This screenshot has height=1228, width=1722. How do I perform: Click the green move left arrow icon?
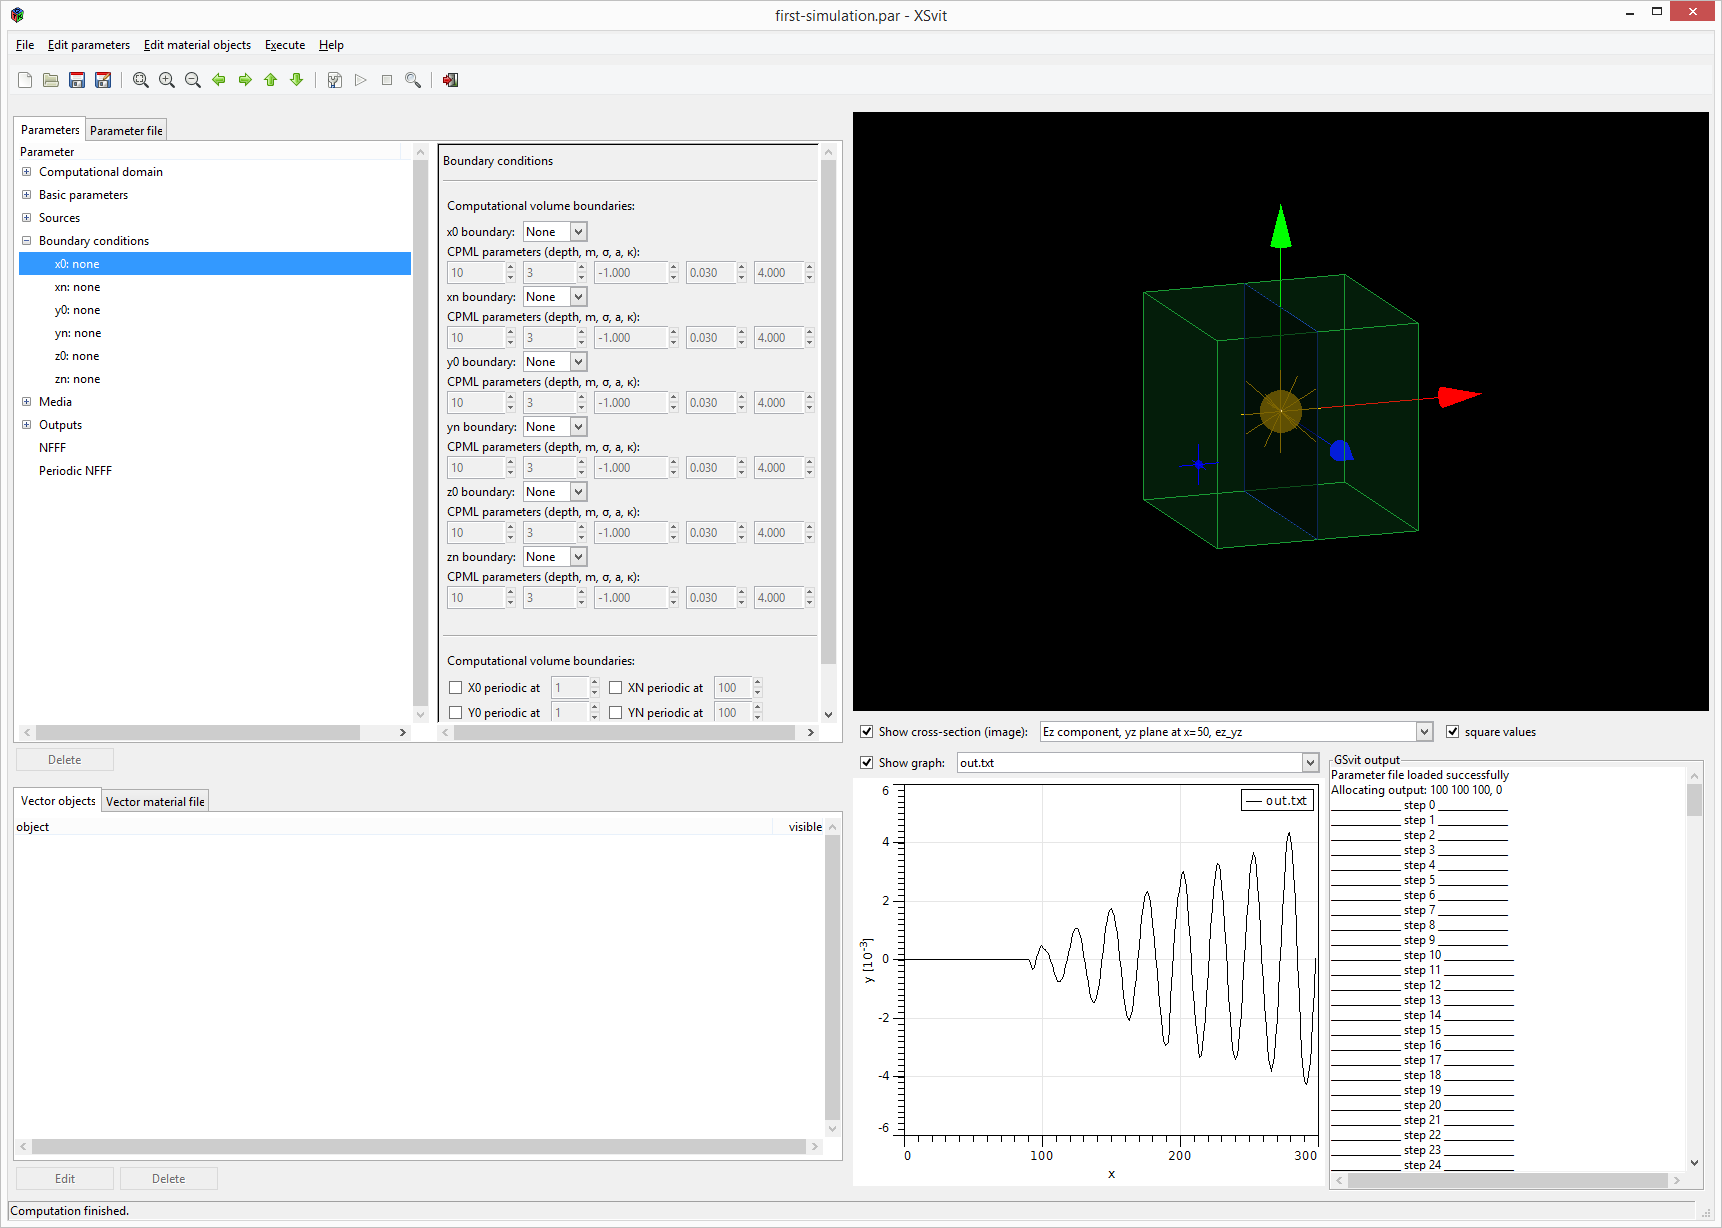(x=219, y=80)
